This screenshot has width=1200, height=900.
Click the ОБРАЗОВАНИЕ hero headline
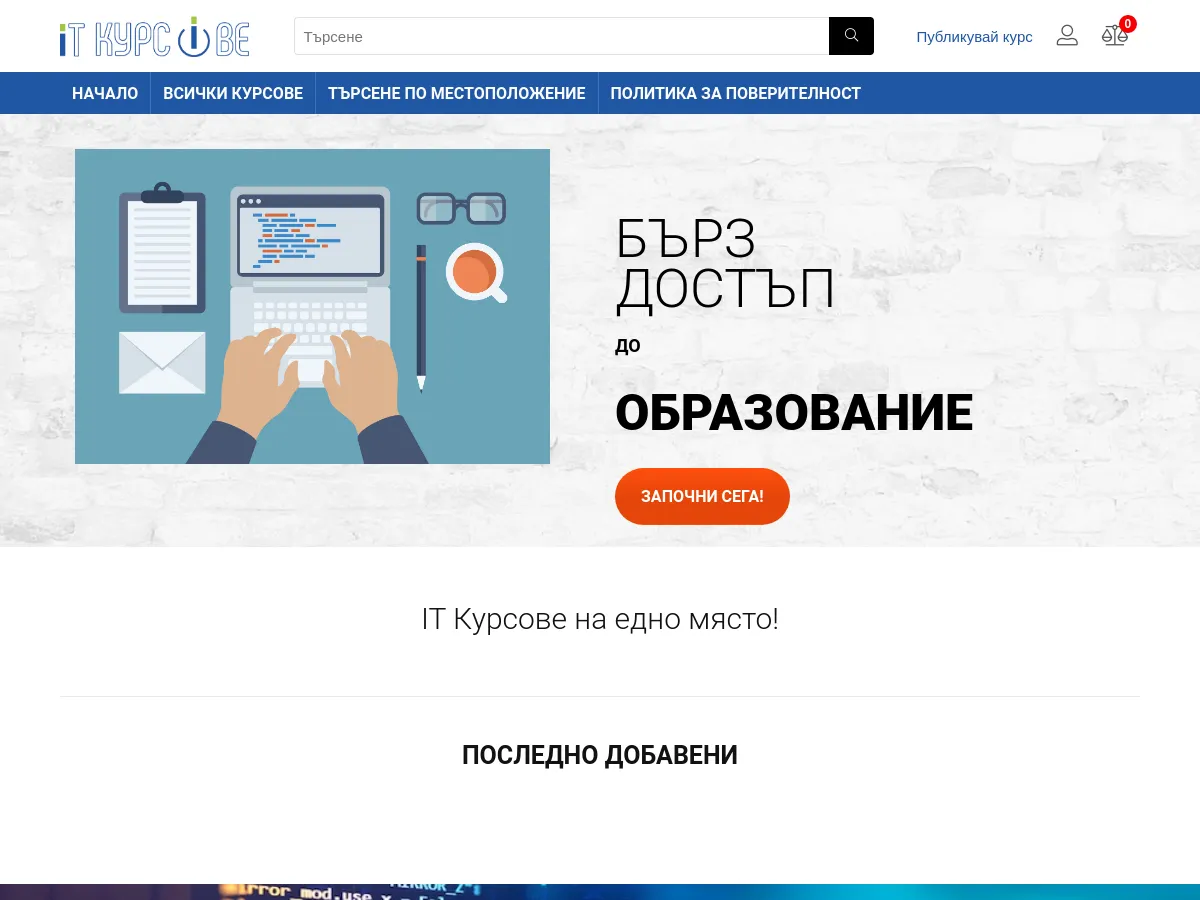793,413
